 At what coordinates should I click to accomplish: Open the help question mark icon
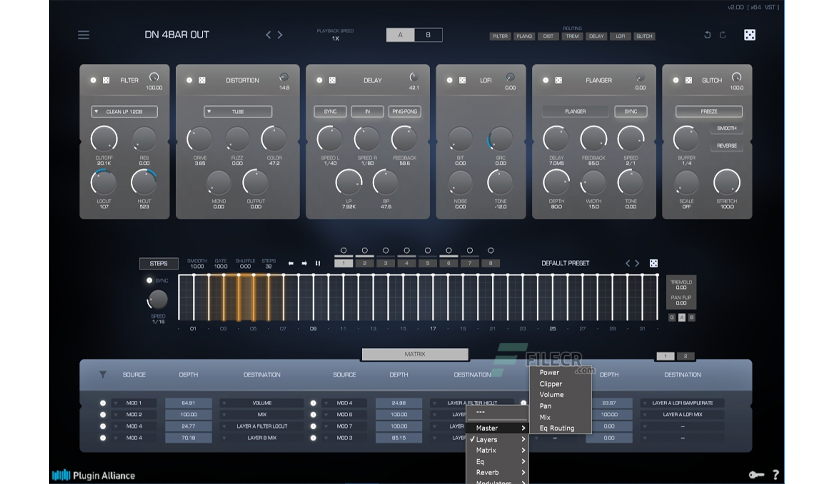(776, 474)
